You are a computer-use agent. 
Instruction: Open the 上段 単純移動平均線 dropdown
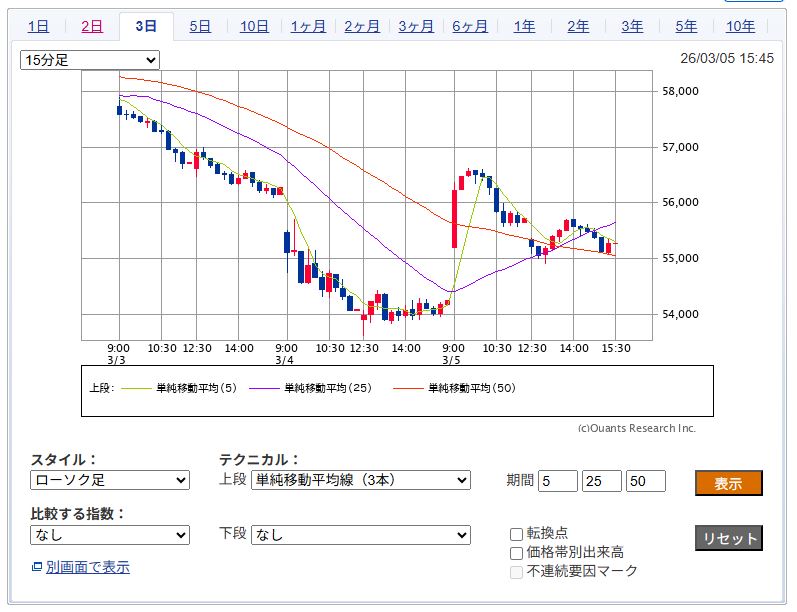(x=360, y=480)
